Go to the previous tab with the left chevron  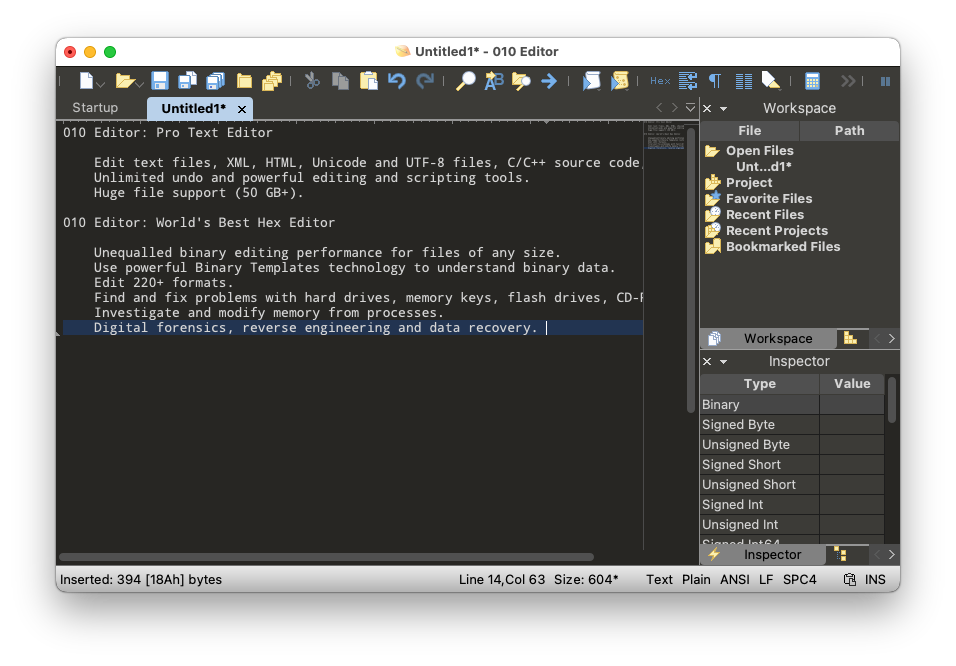[659, 108]
